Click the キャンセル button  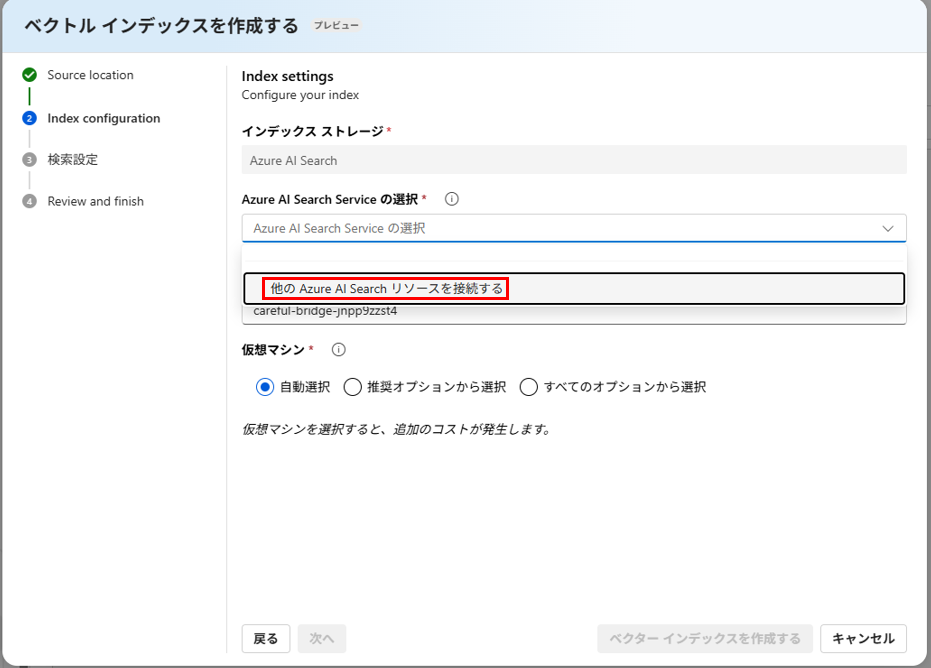point(863,639)
